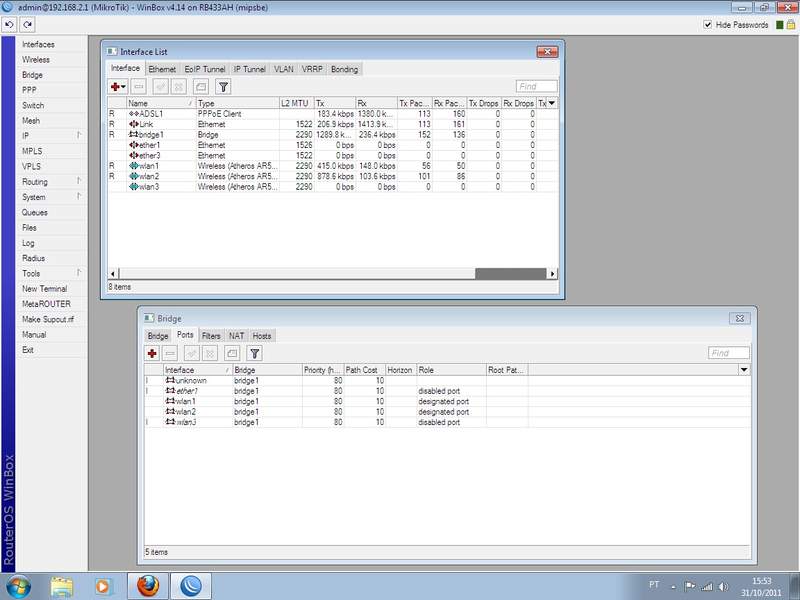Open the IP Tunnel tab

coord(249,69)
